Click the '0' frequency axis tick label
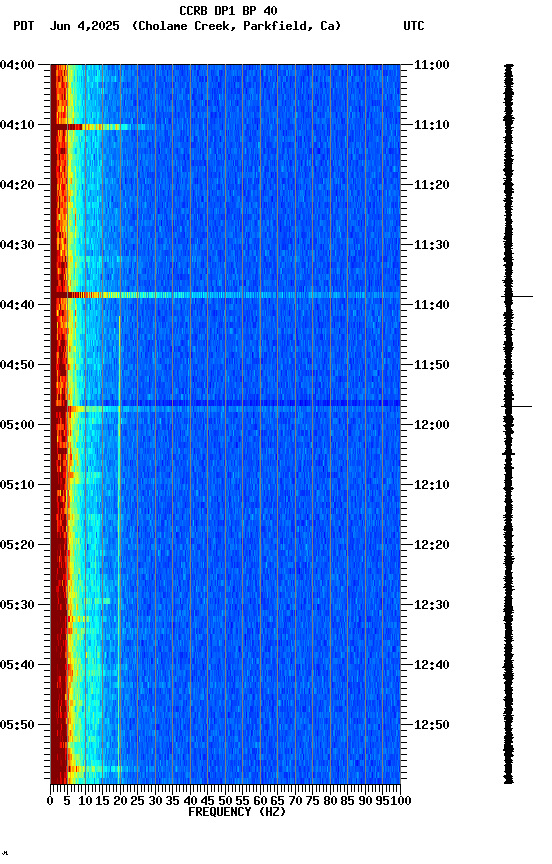552x864 pixels. pos(50,801)
